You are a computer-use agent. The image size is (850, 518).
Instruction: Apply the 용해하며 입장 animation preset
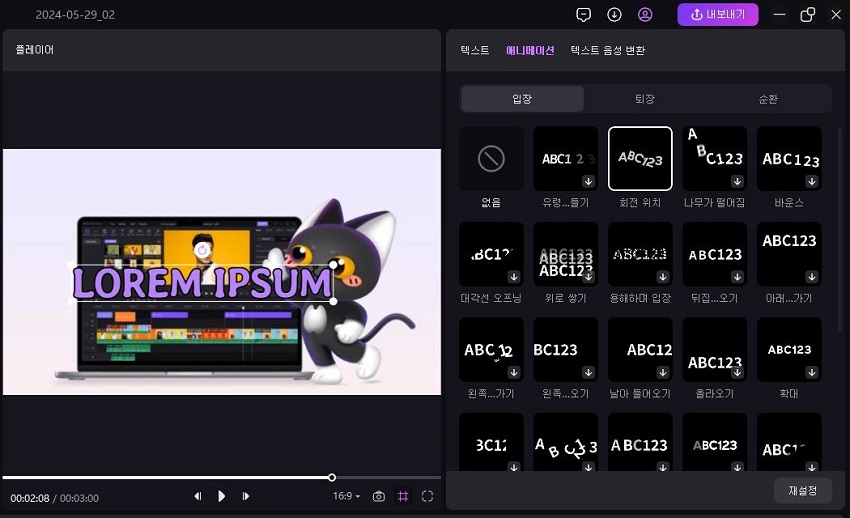(x=640, y=254)
